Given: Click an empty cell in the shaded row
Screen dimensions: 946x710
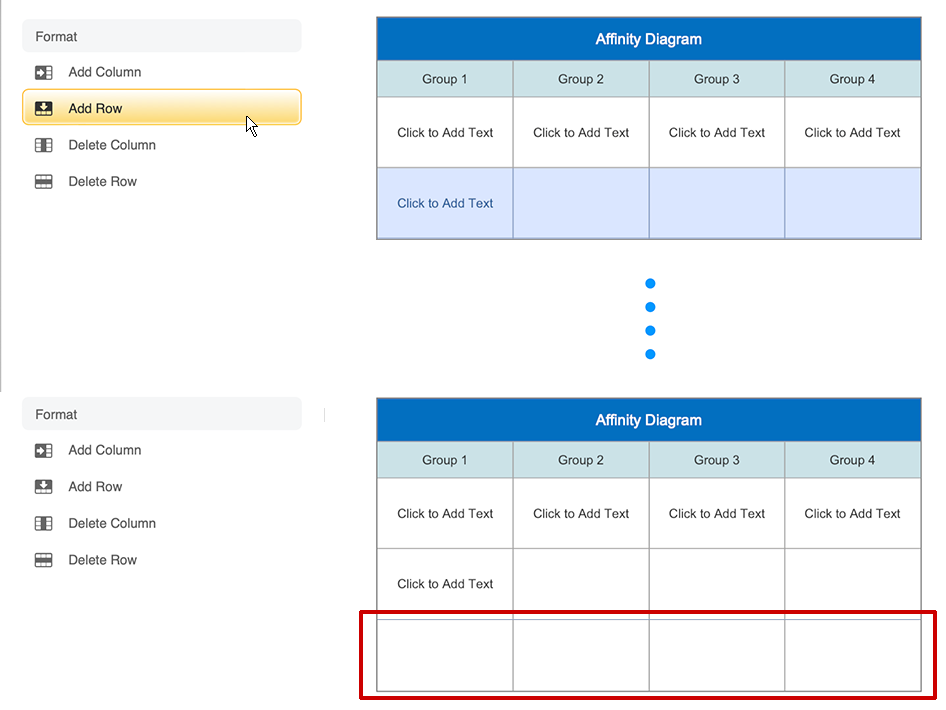Looking at the screenshot, I should 716,203.
